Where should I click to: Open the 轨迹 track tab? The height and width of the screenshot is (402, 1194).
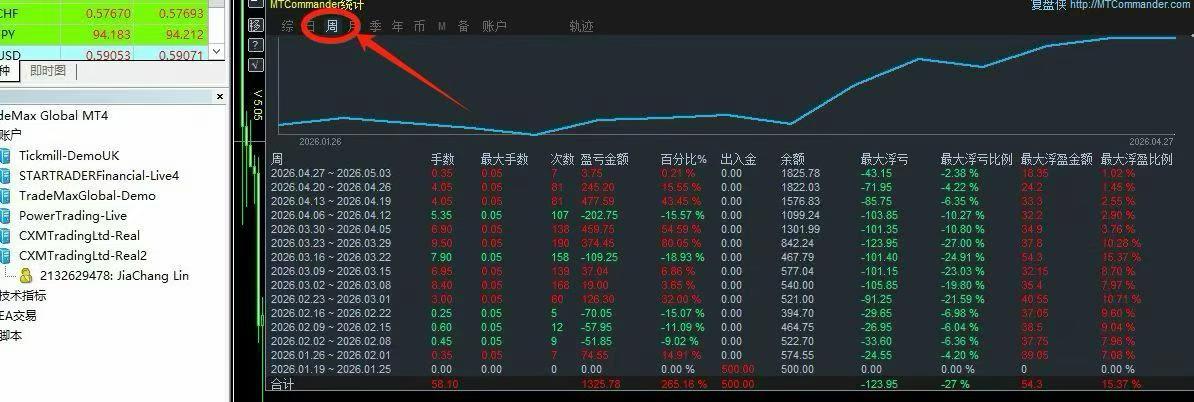tap(581, 26)
